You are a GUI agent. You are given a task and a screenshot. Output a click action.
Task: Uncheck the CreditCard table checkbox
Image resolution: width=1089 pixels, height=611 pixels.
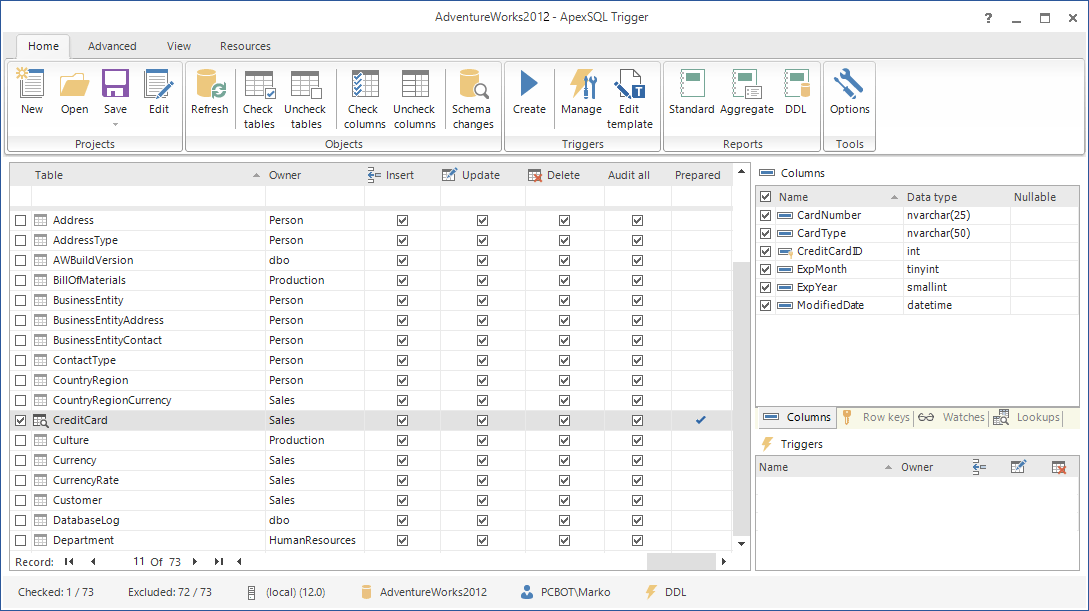tap(20, 420)
